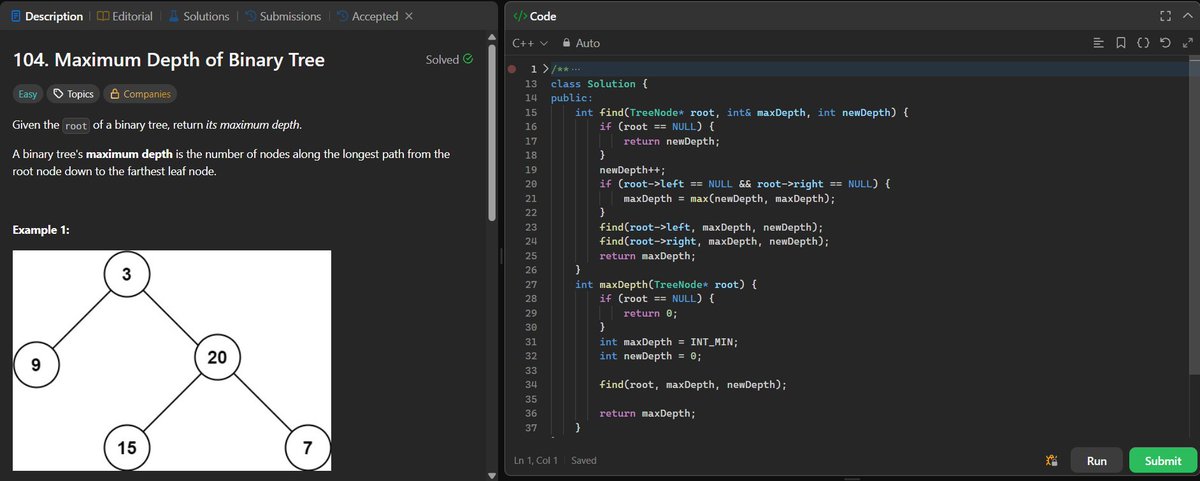The height and width of the screenshot is (481, 1200).
Task: Click the Run button
Action: pos(1096,461)
